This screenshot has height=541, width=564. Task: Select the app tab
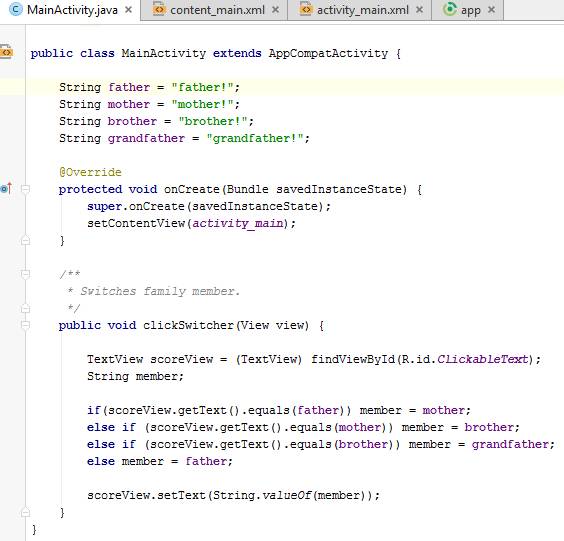point(467,10)
